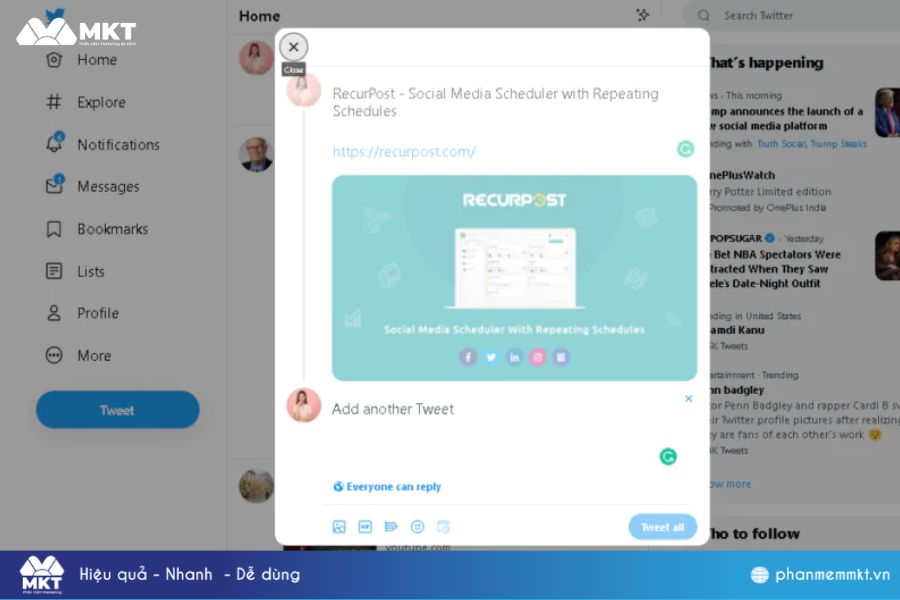Click the sparkle top tweets icon
The width and height of the screenshot is (900, 600).
(643, 16)
